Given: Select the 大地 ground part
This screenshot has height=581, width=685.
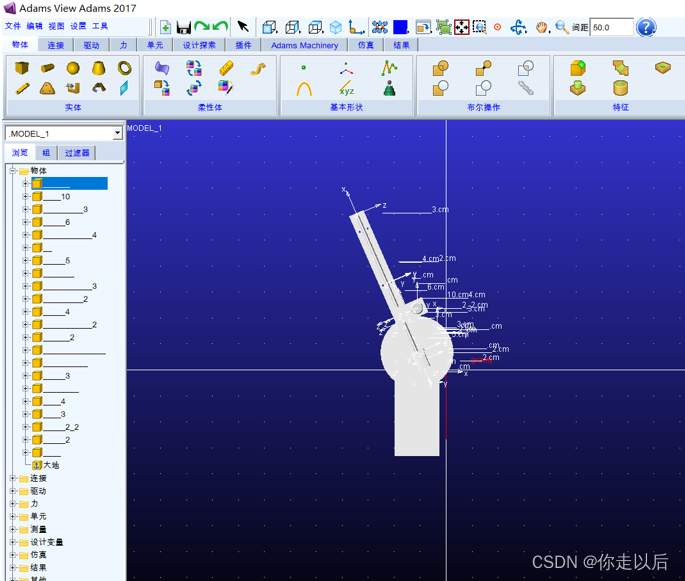Looking at the screenshot, I should tap(46, 465).
